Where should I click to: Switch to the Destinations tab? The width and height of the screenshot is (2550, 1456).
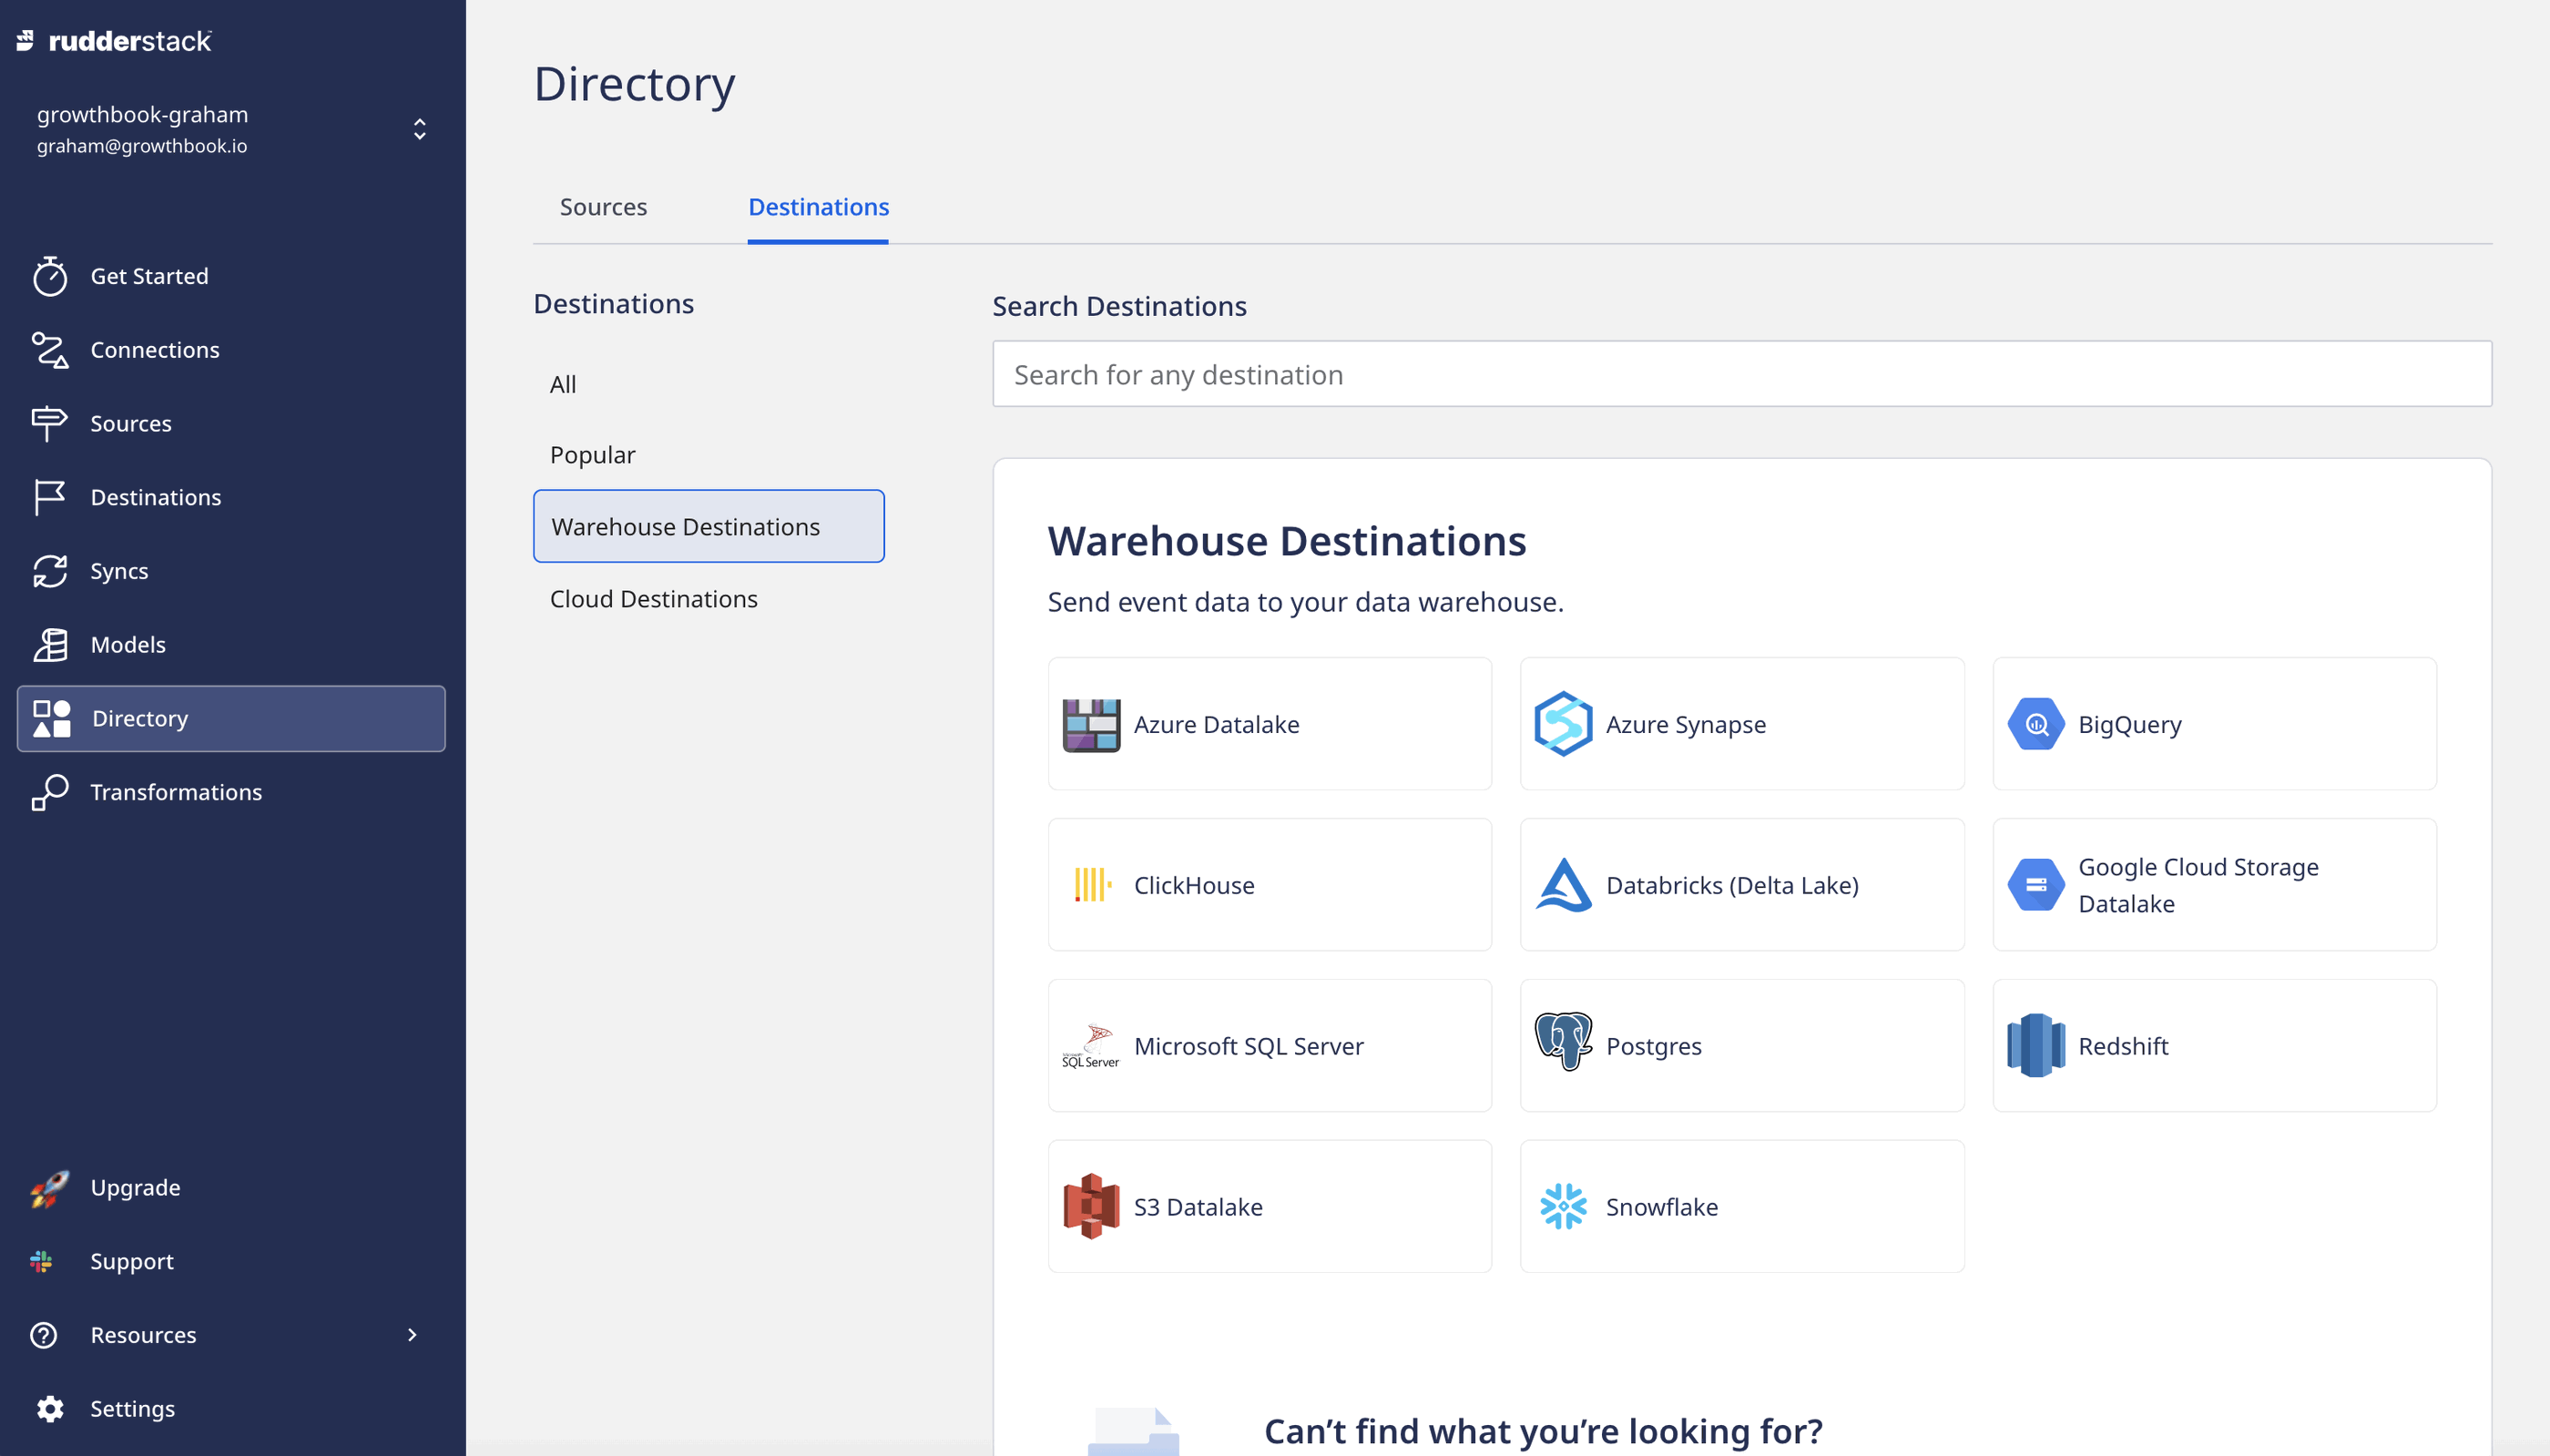[818, 206]
